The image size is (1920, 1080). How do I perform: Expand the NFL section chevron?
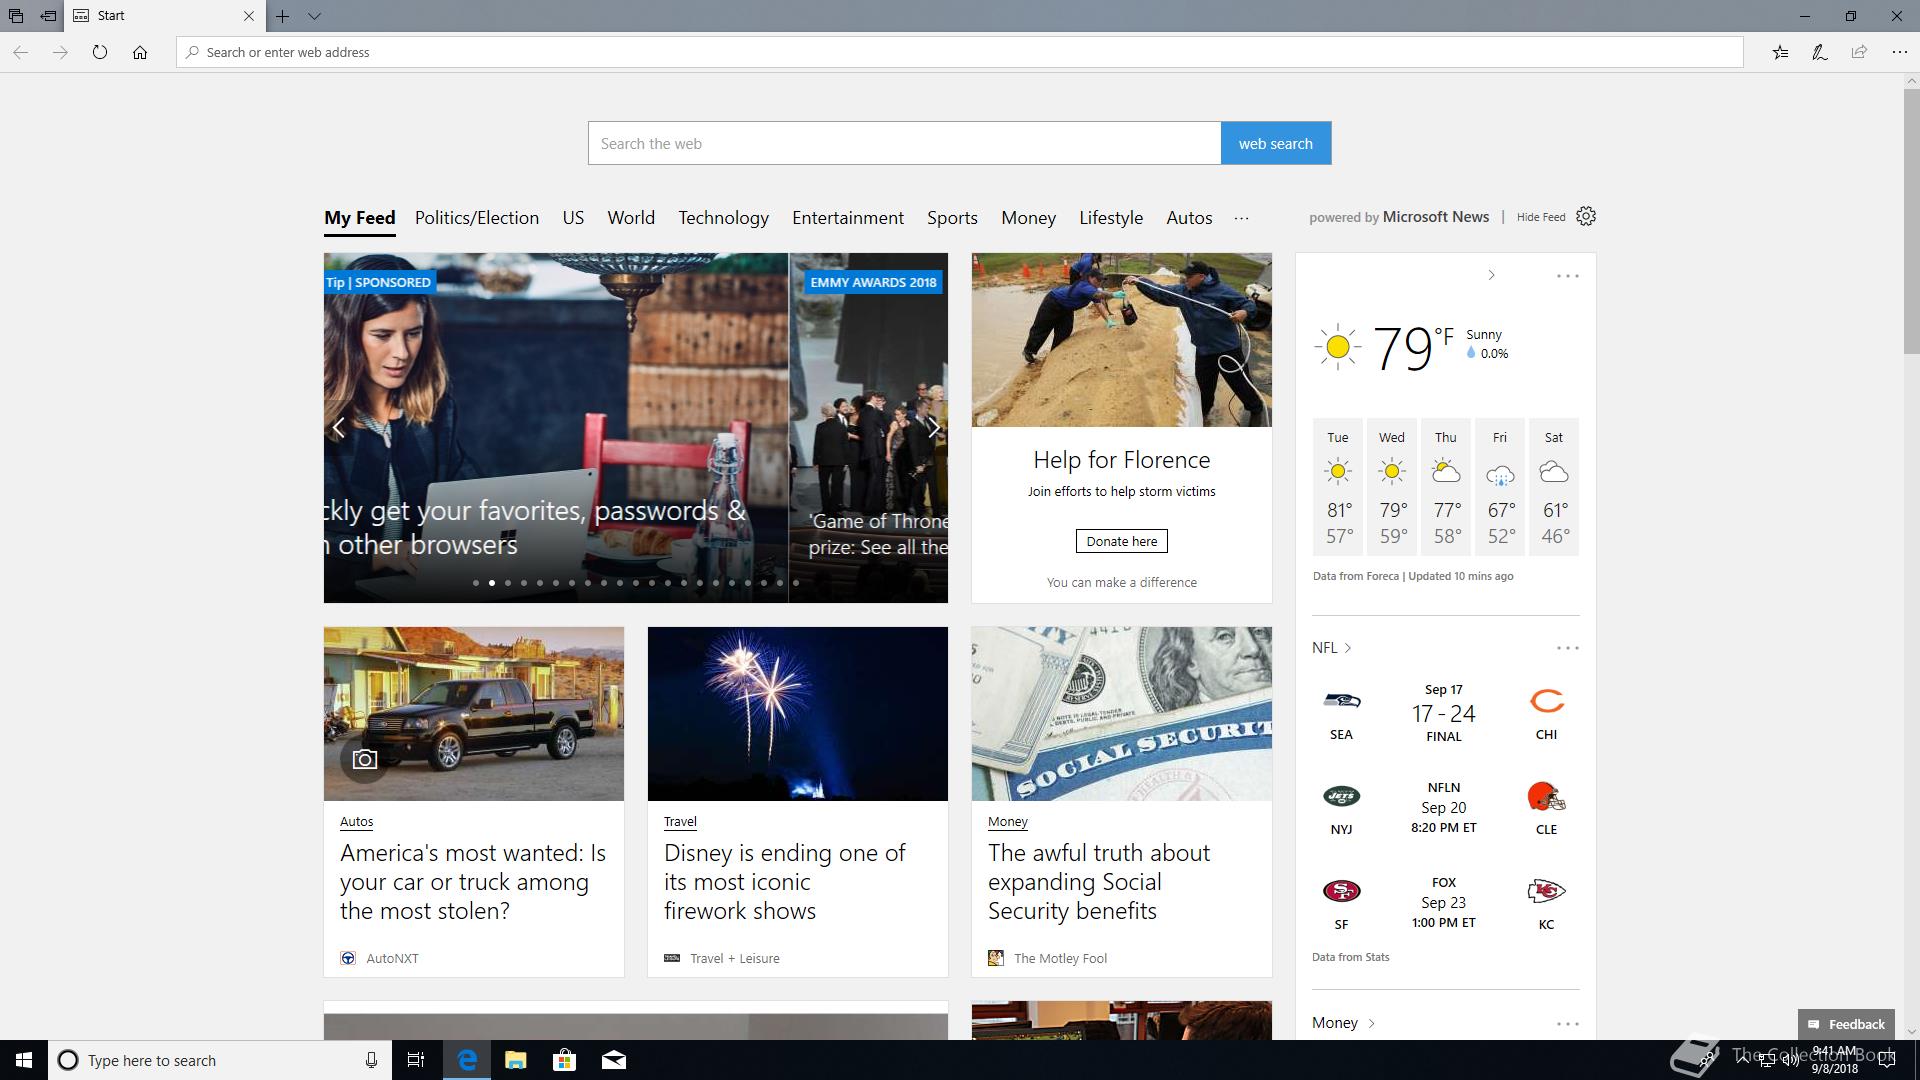coord(1348,648)
